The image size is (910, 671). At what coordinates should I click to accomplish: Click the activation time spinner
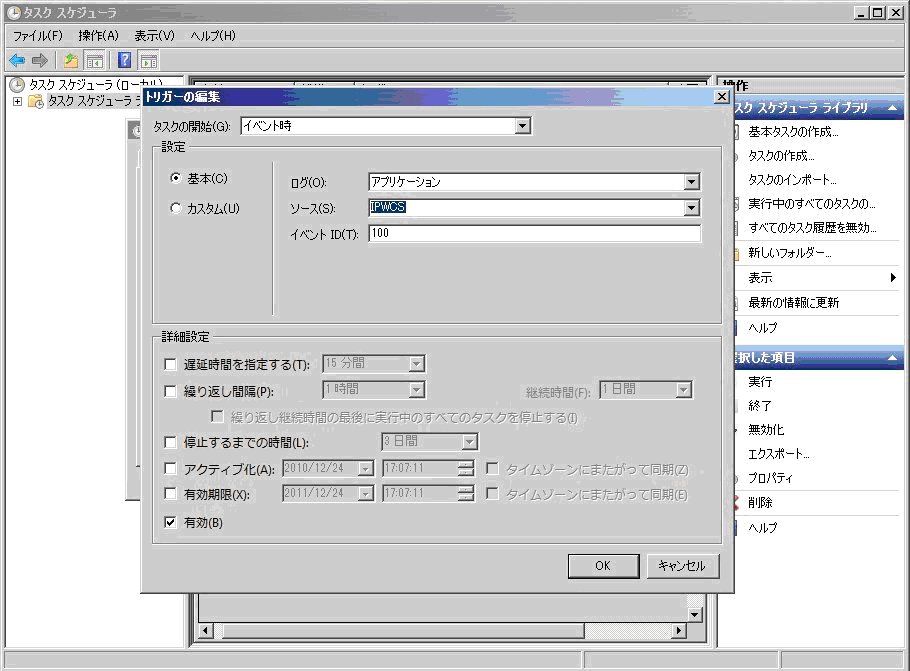click(466, 468)
